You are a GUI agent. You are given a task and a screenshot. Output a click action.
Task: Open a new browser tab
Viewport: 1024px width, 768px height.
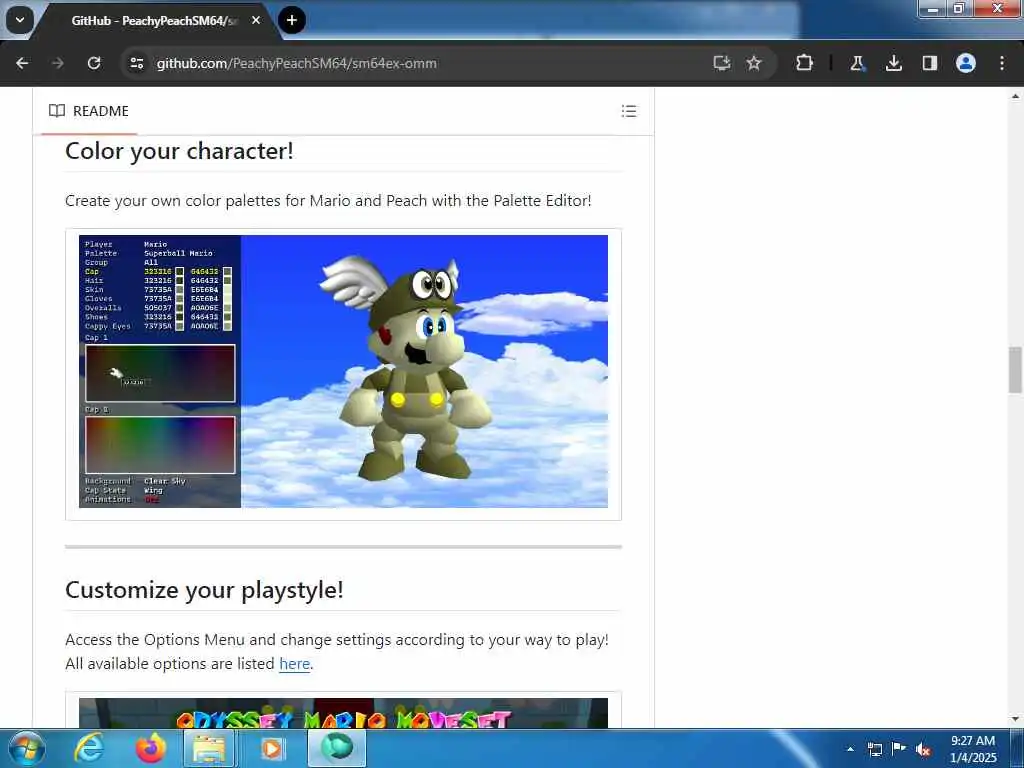[292, 20]
